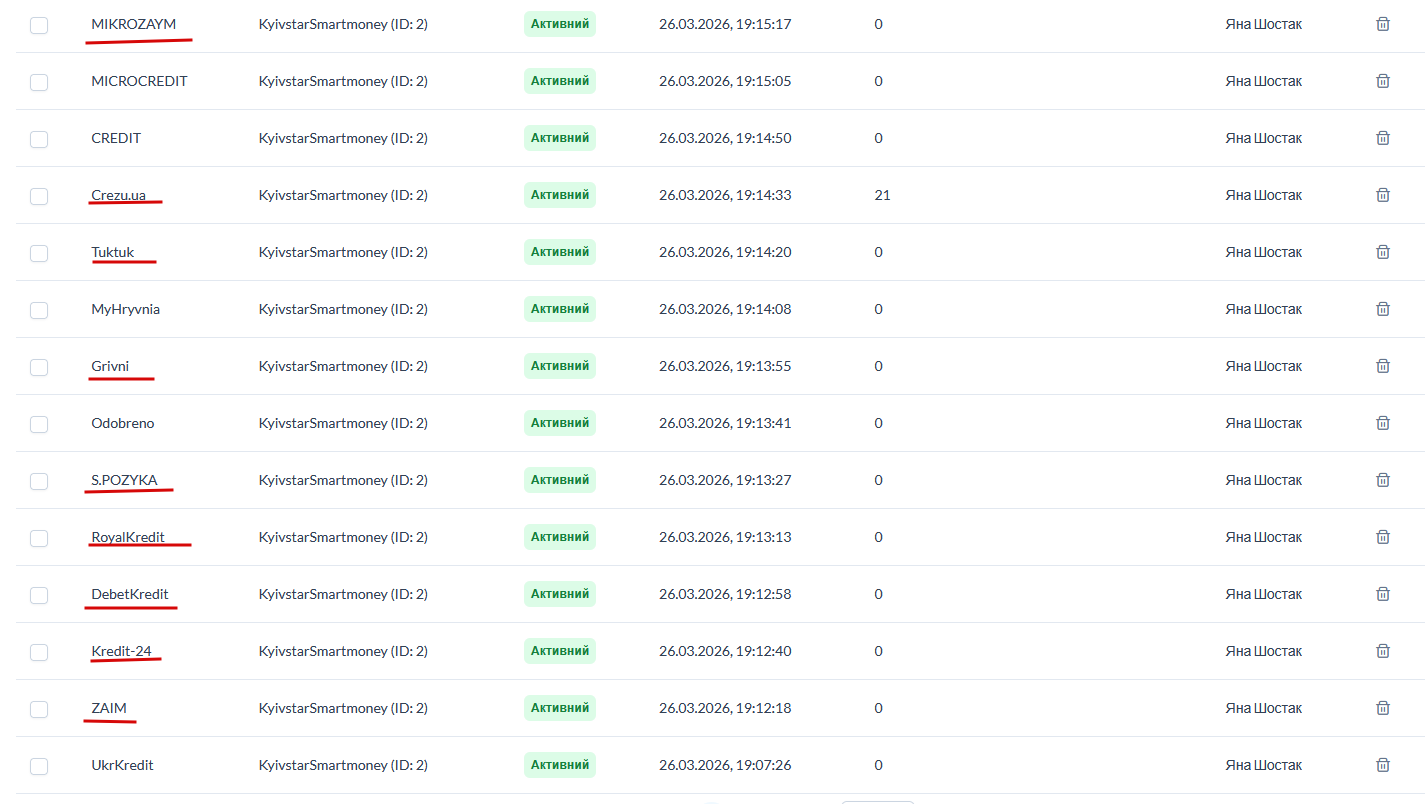Screen dimensions: 1425x804
Task: Click the DebetKredit row trash icon
Action: click(x=1383, y=594)
